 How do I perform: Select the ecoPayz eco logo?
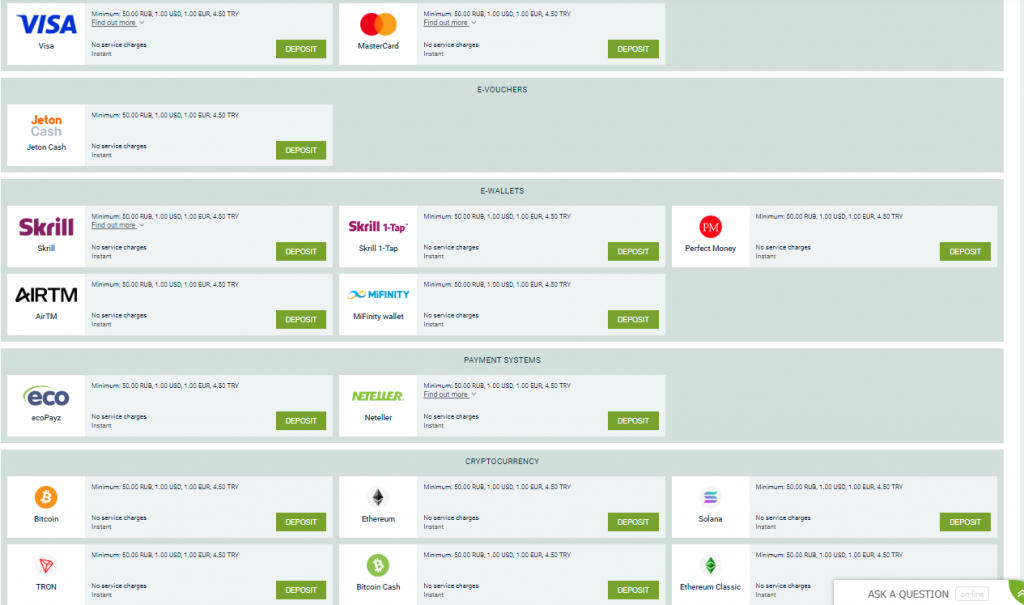coord(46,397)
